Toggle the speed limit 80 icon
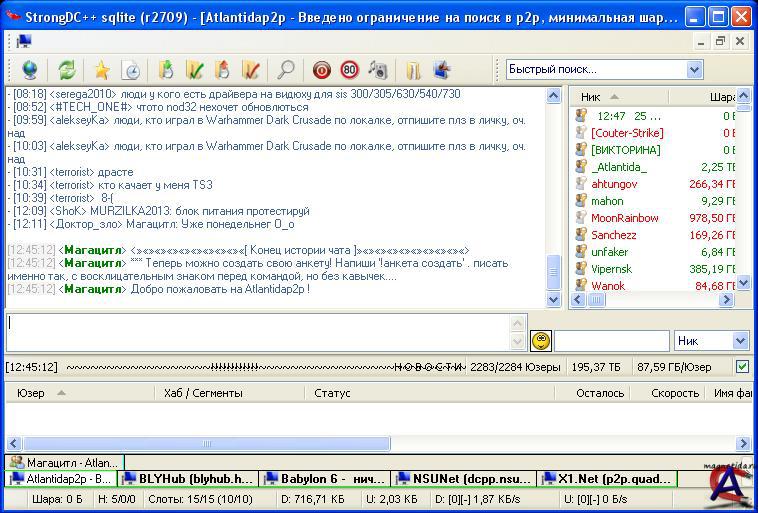The image size is (758, 513). point(349,70)
